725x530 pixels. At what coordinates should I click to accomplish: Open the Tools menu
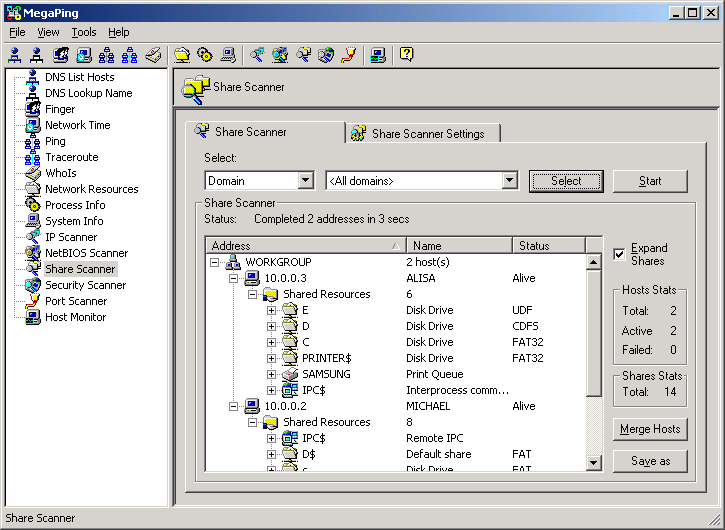(84, 32)
